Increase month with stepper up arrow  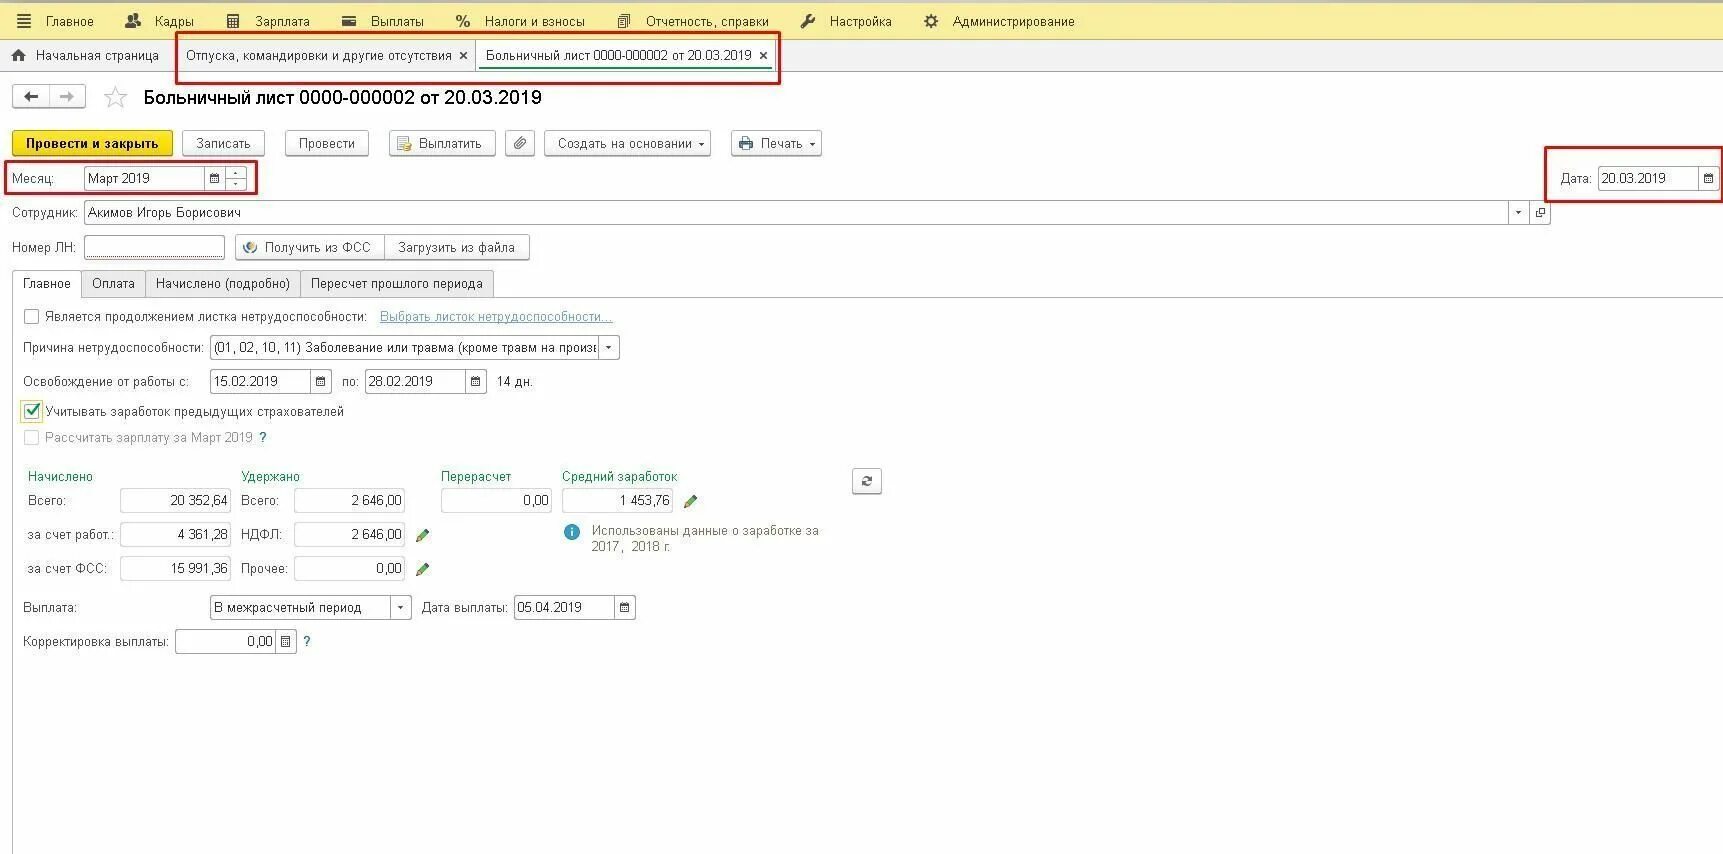point(236,173)
